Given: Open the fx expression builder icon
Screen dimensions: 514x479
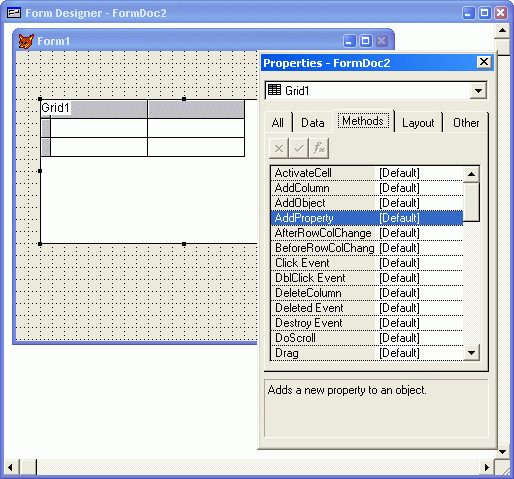Looking at the screenshot, I should point(319,148).
